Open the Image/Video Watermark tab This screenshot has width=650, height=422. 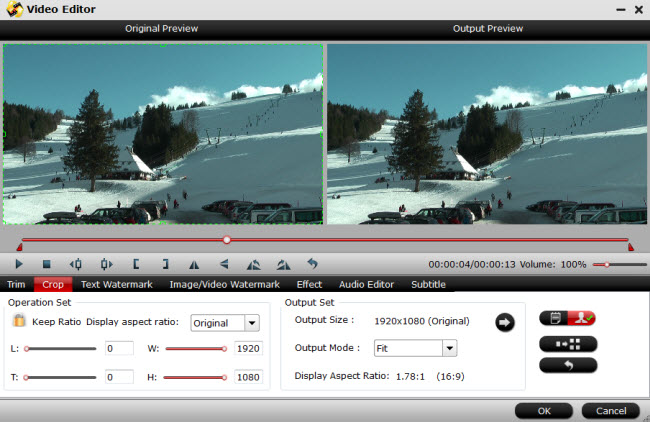[225, 284]
